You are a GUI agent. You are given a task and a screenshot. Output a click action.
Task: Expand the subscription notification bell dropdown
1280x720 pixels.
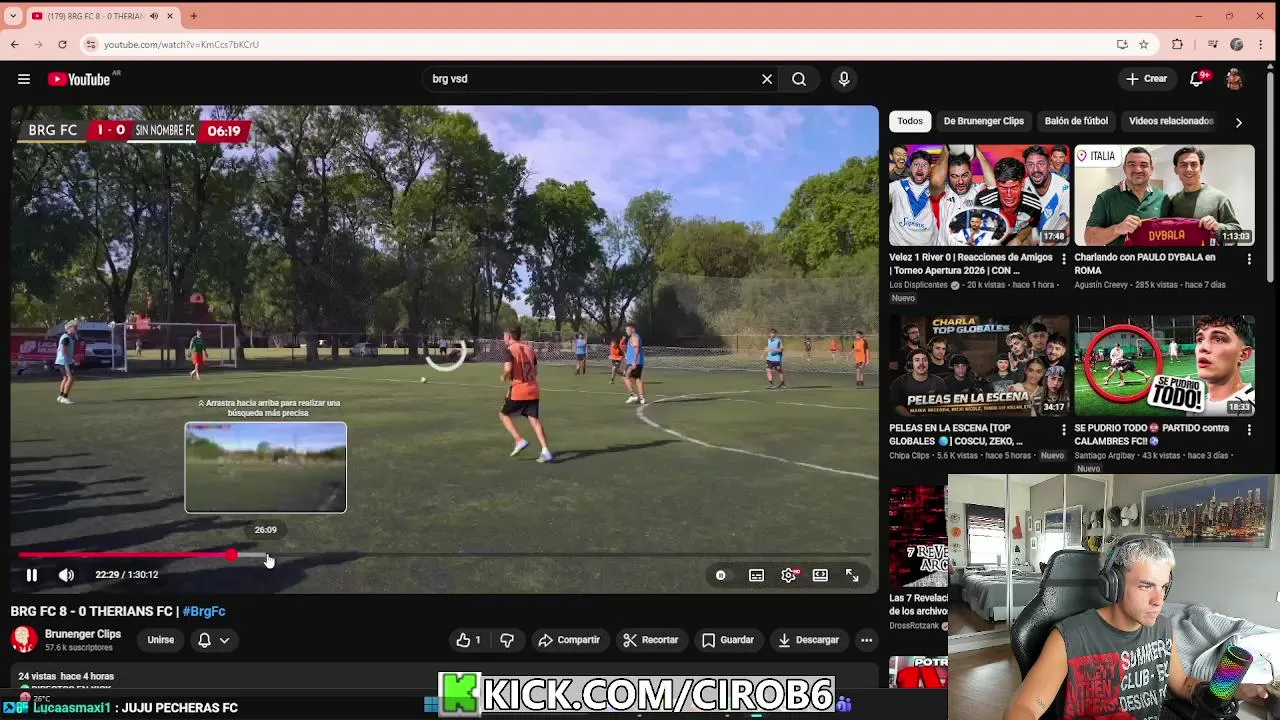214,640
